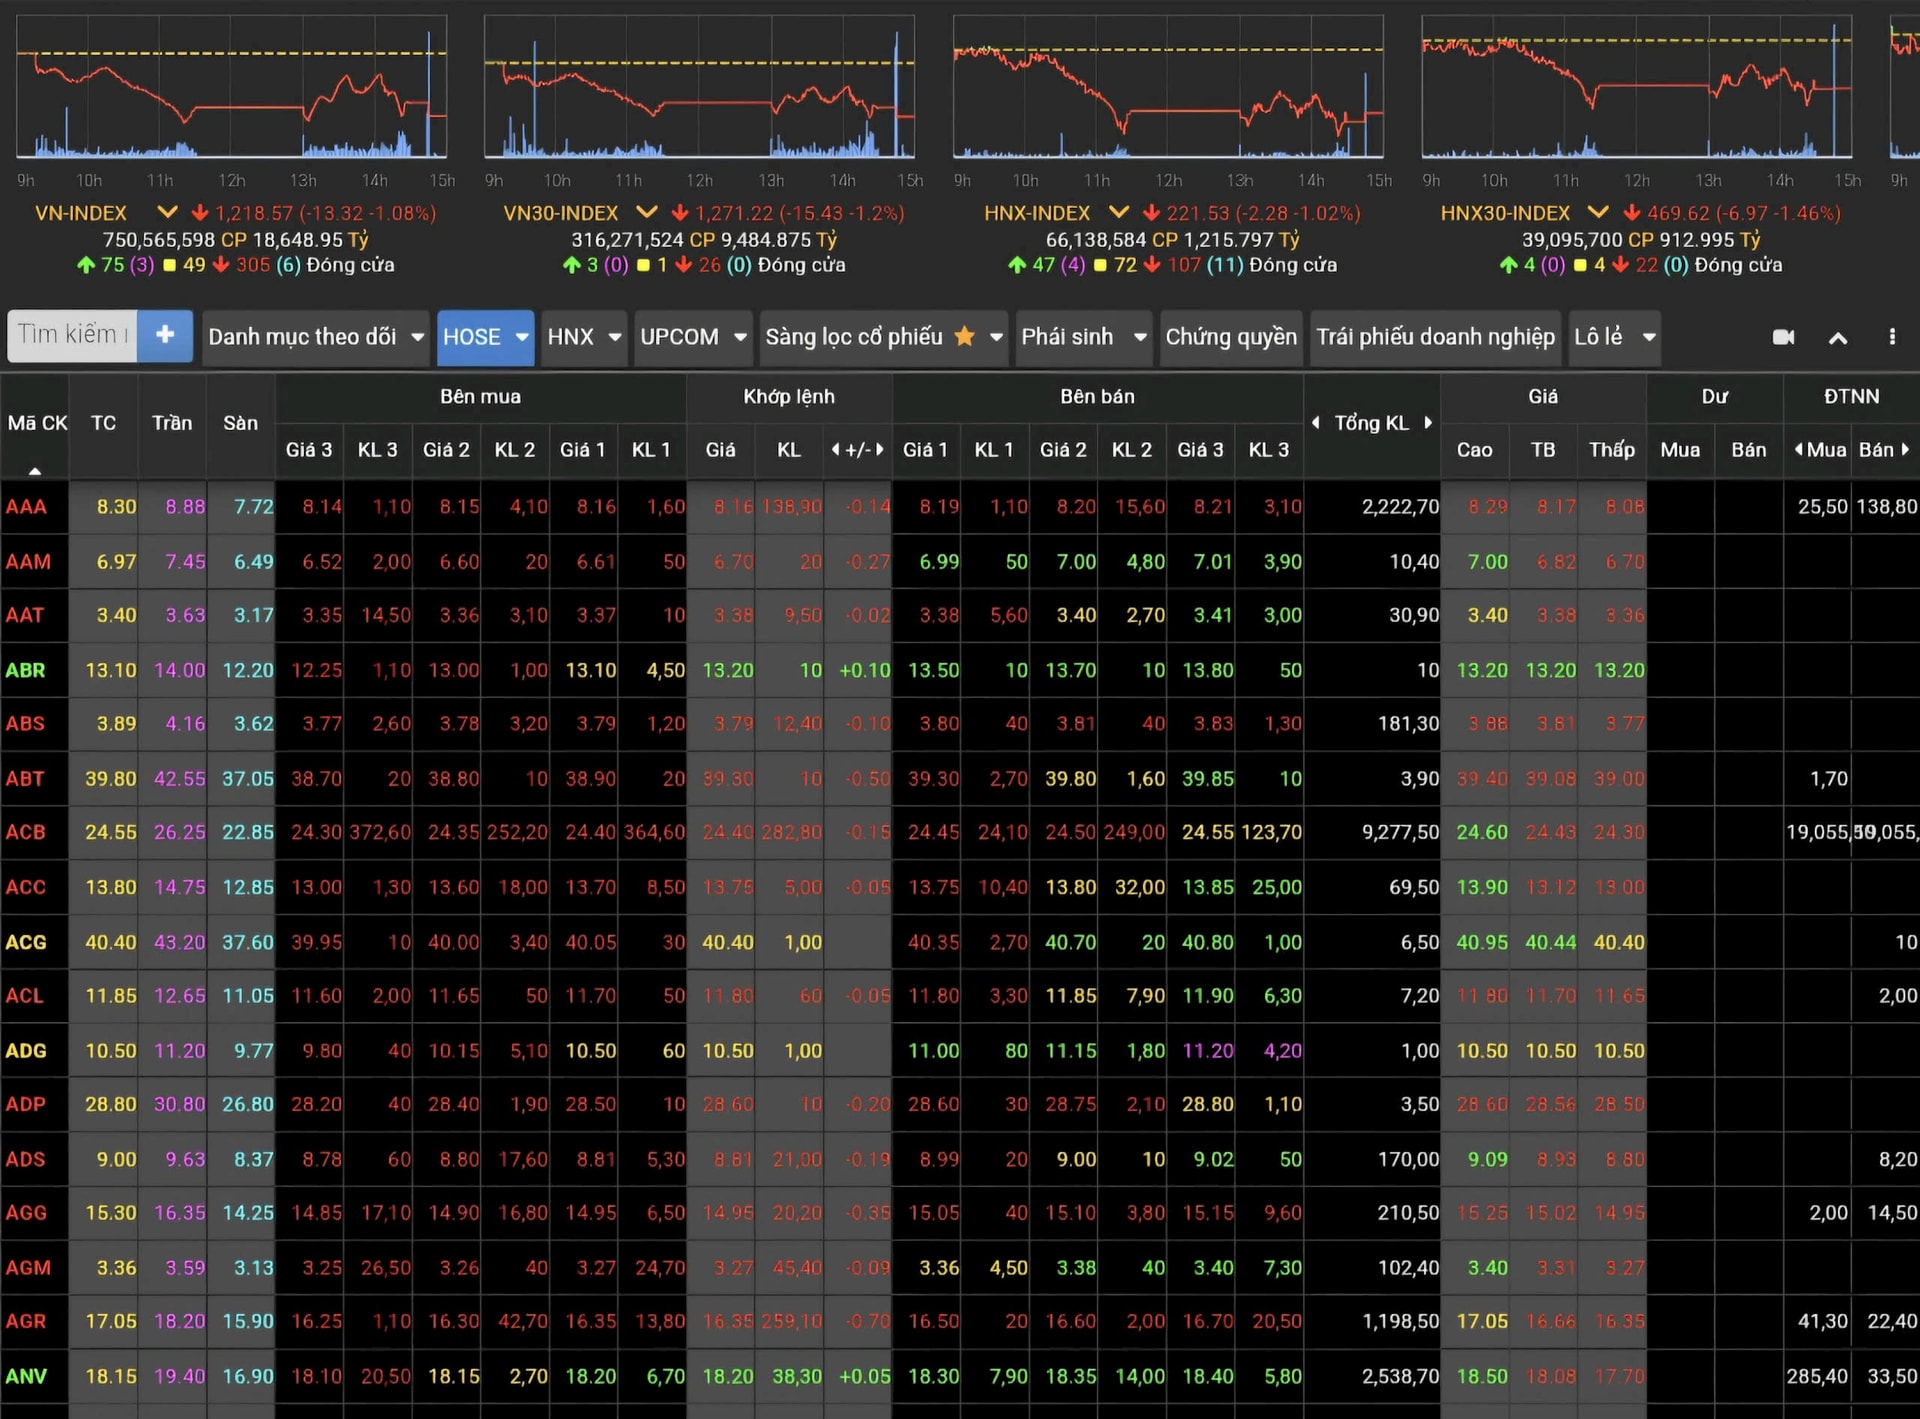
Task: Click the TC column header
Action: point(103,423)
